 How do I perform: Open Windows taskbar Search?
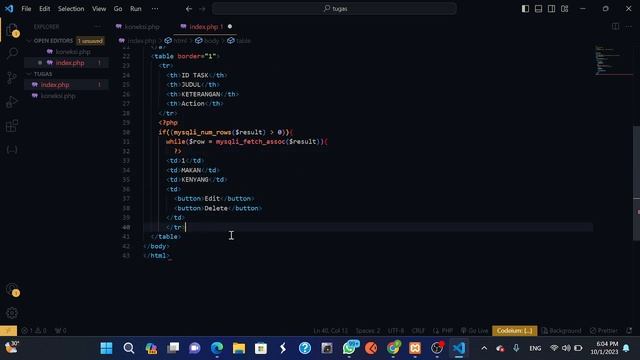[x=129, y=348]
